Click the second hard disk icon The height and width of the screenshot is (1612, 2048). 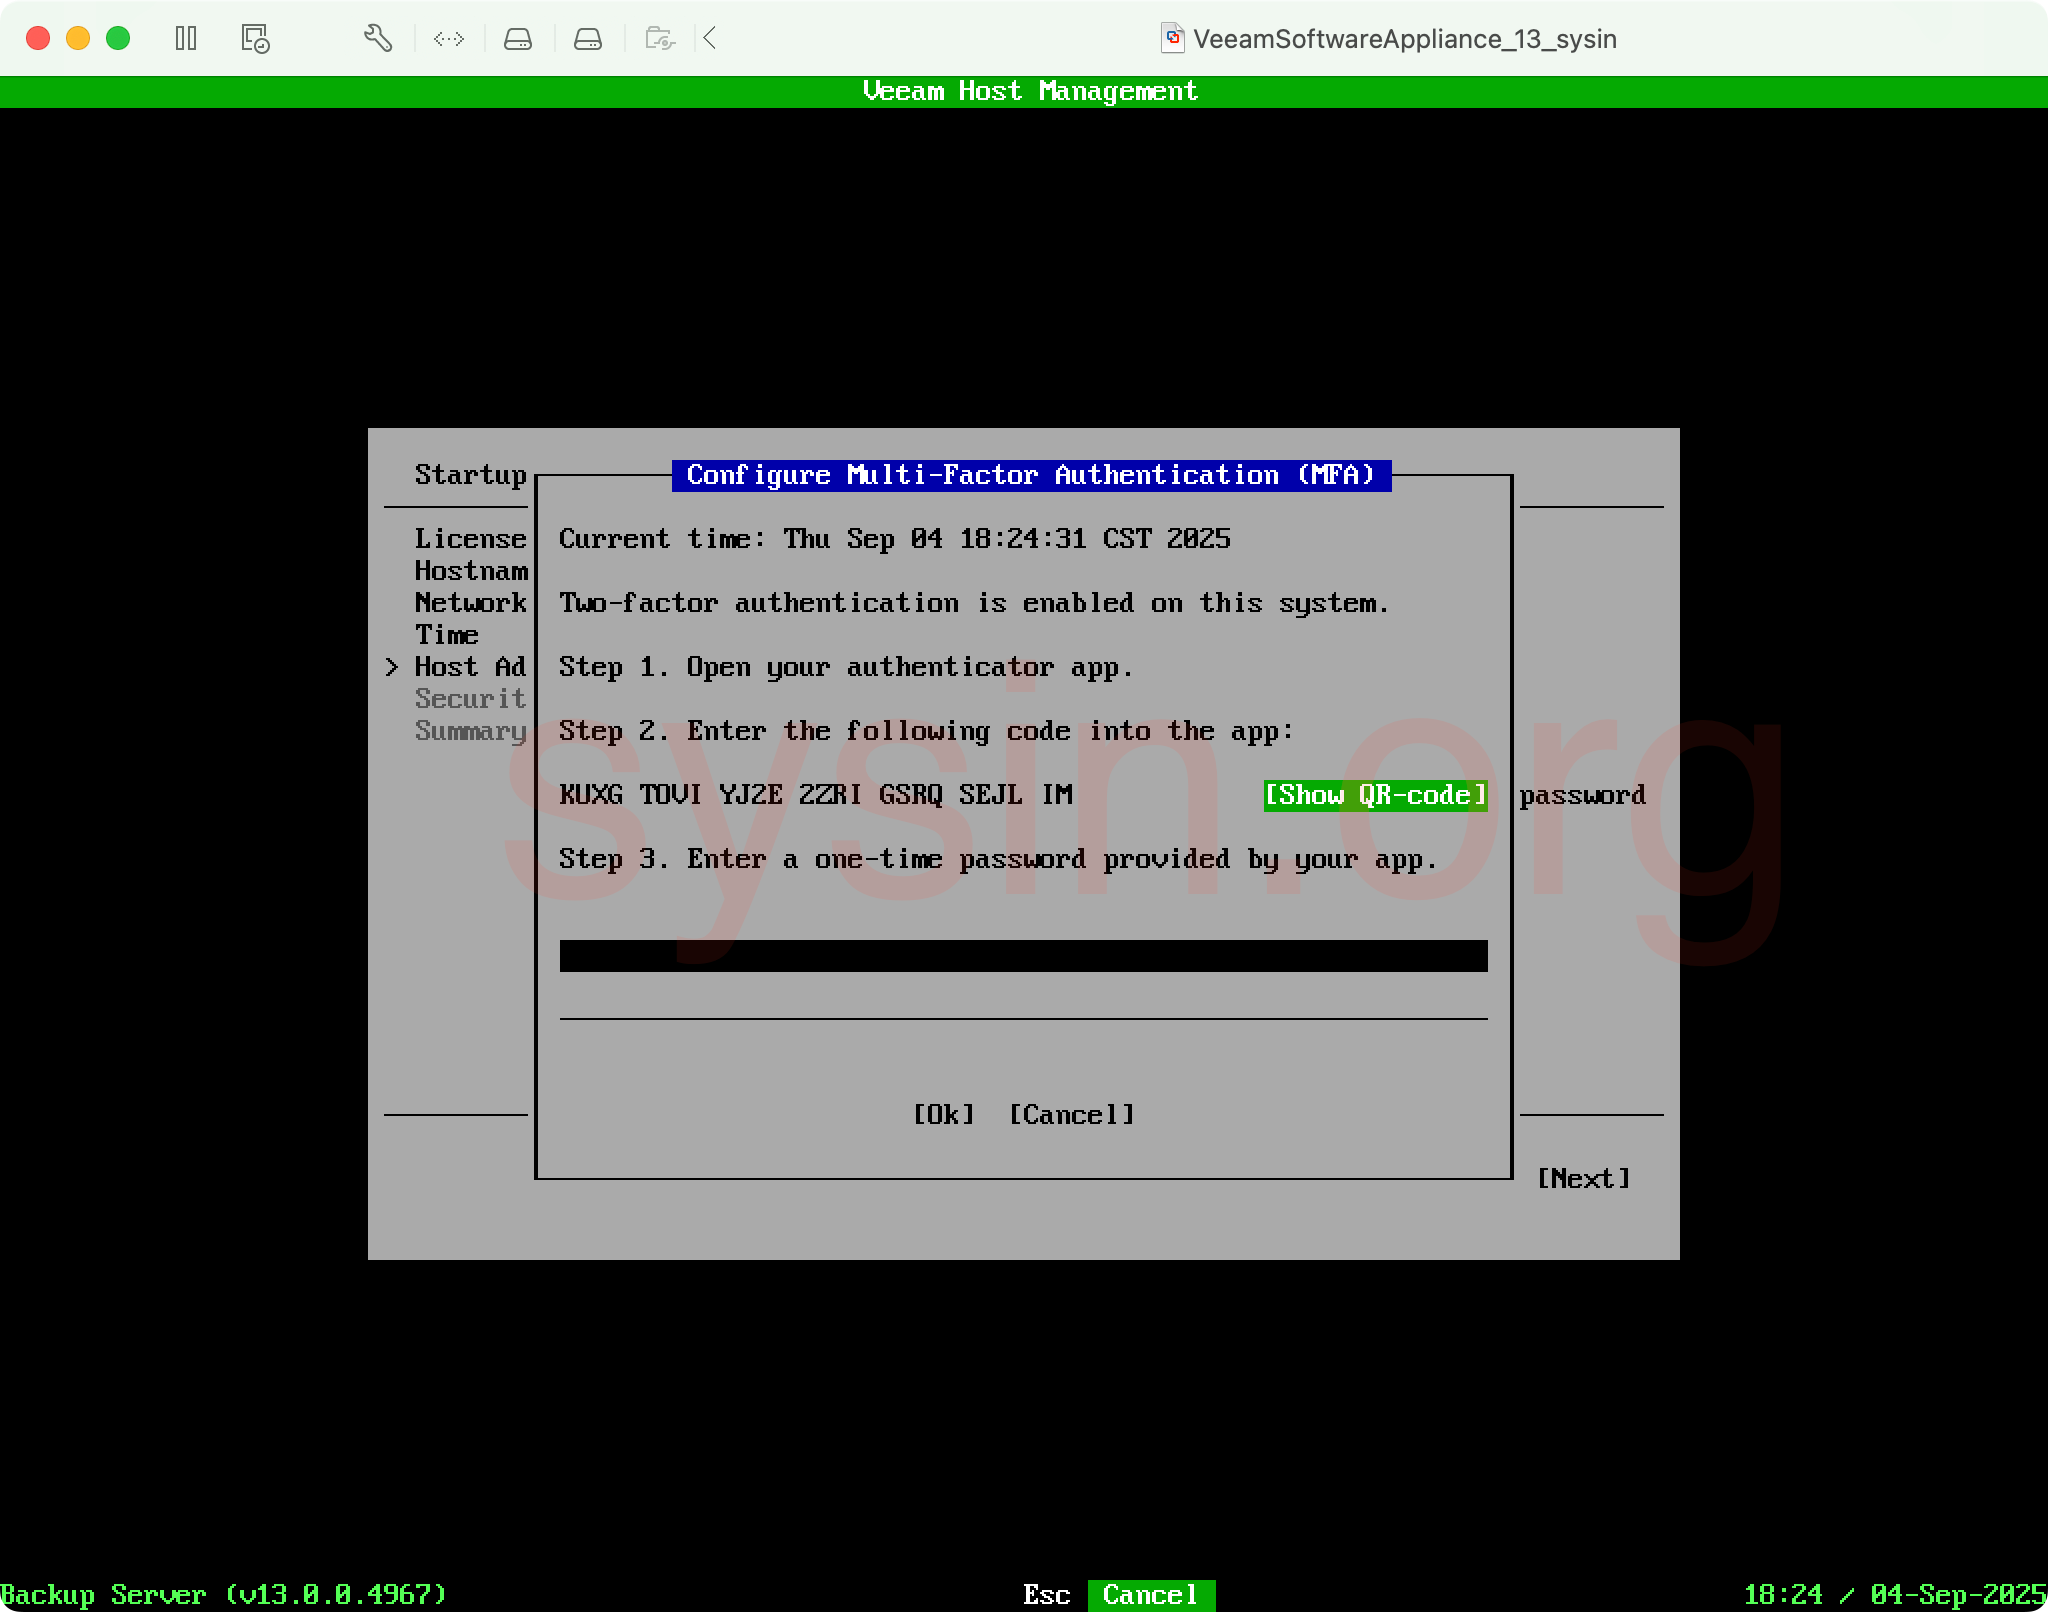(588, 39)
